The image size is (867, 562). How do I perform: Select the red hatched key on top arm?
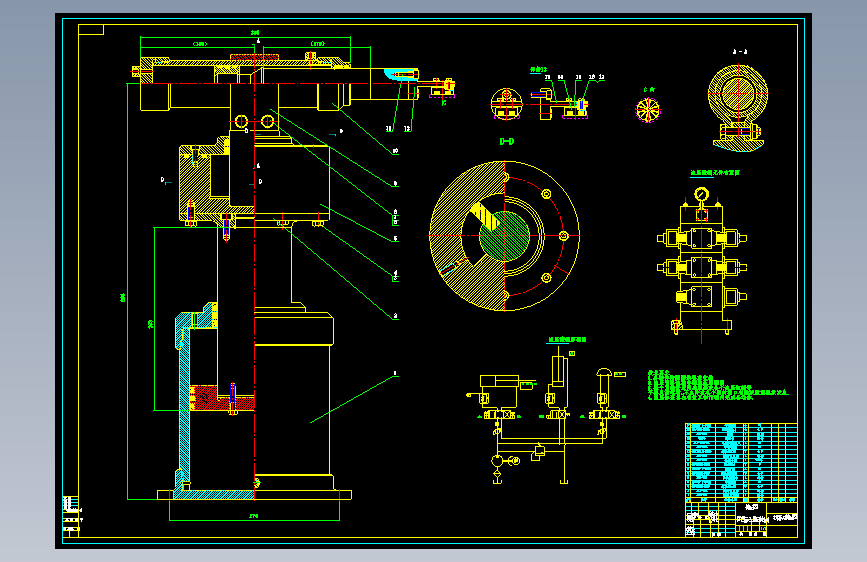[254, 56]
